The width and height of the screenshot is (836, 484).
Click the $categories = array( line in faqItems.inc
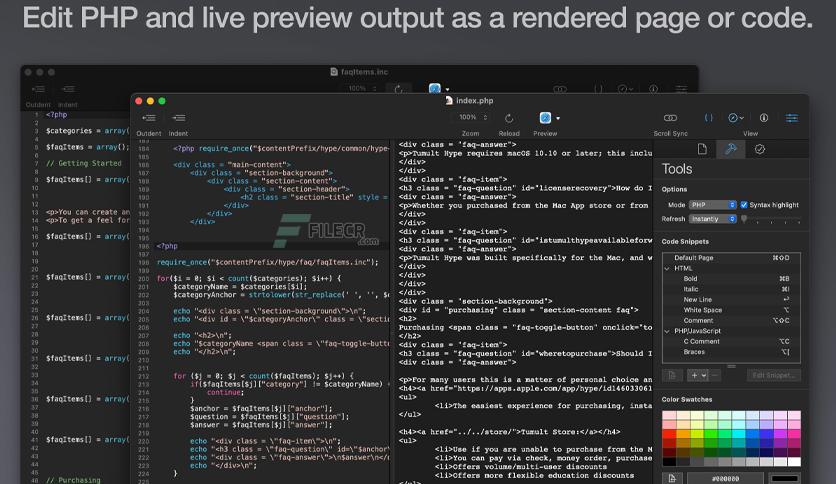[87, 131]
